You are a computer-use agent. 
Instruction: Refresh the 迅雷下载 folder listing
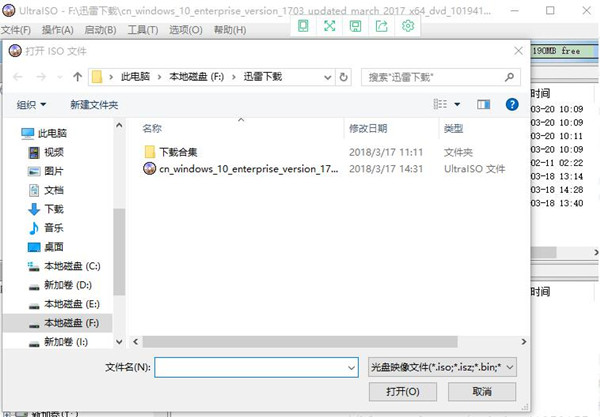344,77
